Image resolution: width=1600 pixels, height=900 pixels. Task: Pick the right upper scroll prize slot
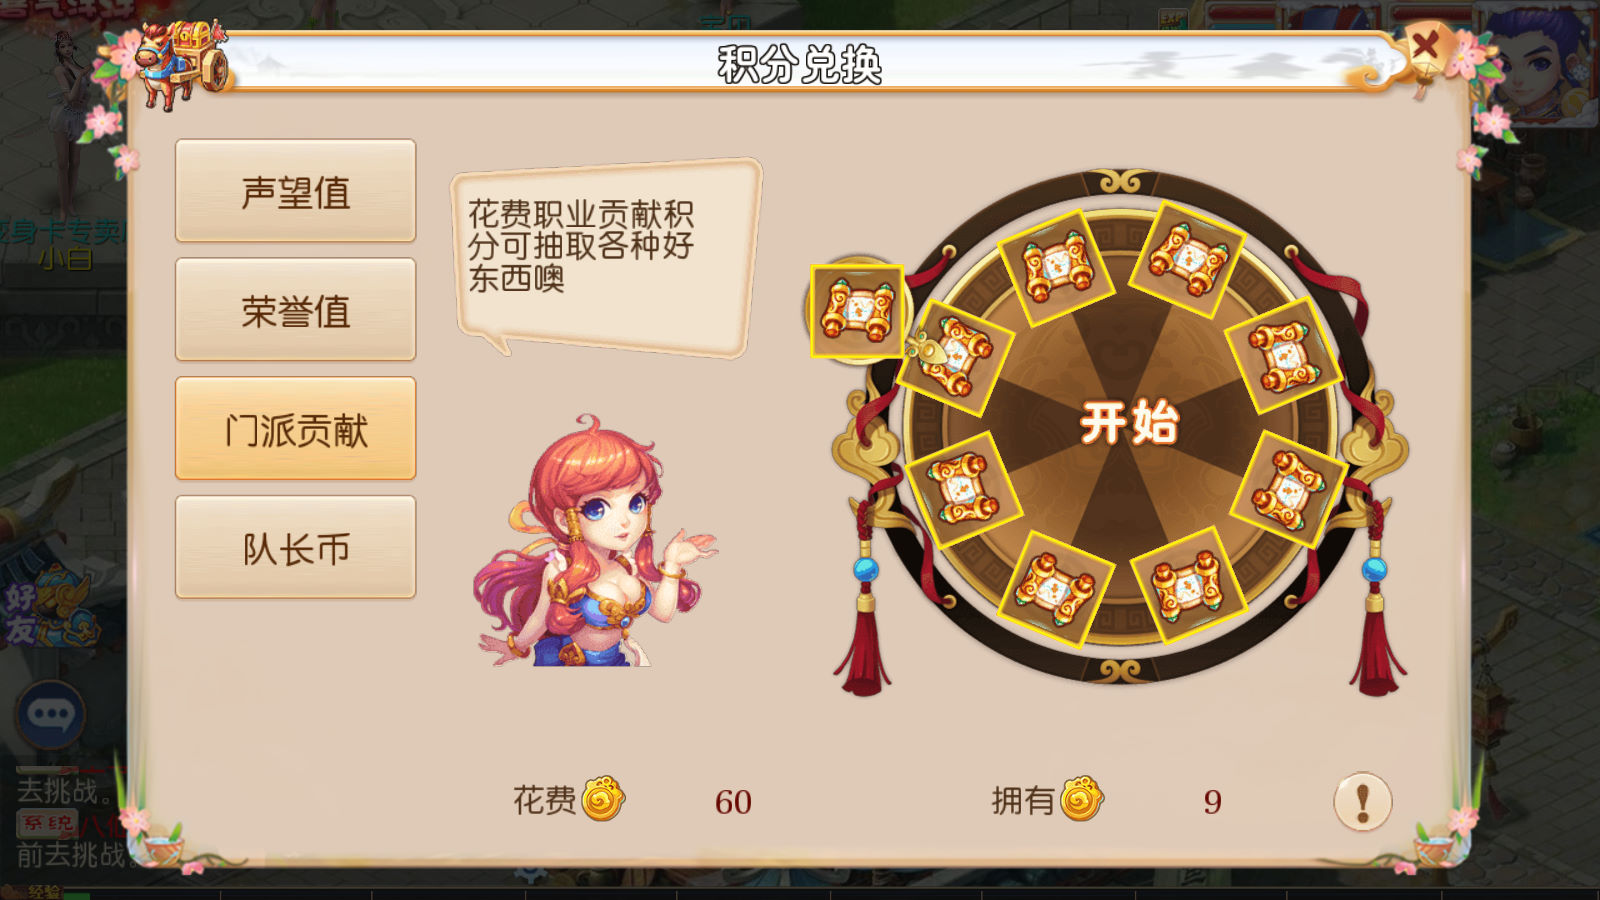1283,356
